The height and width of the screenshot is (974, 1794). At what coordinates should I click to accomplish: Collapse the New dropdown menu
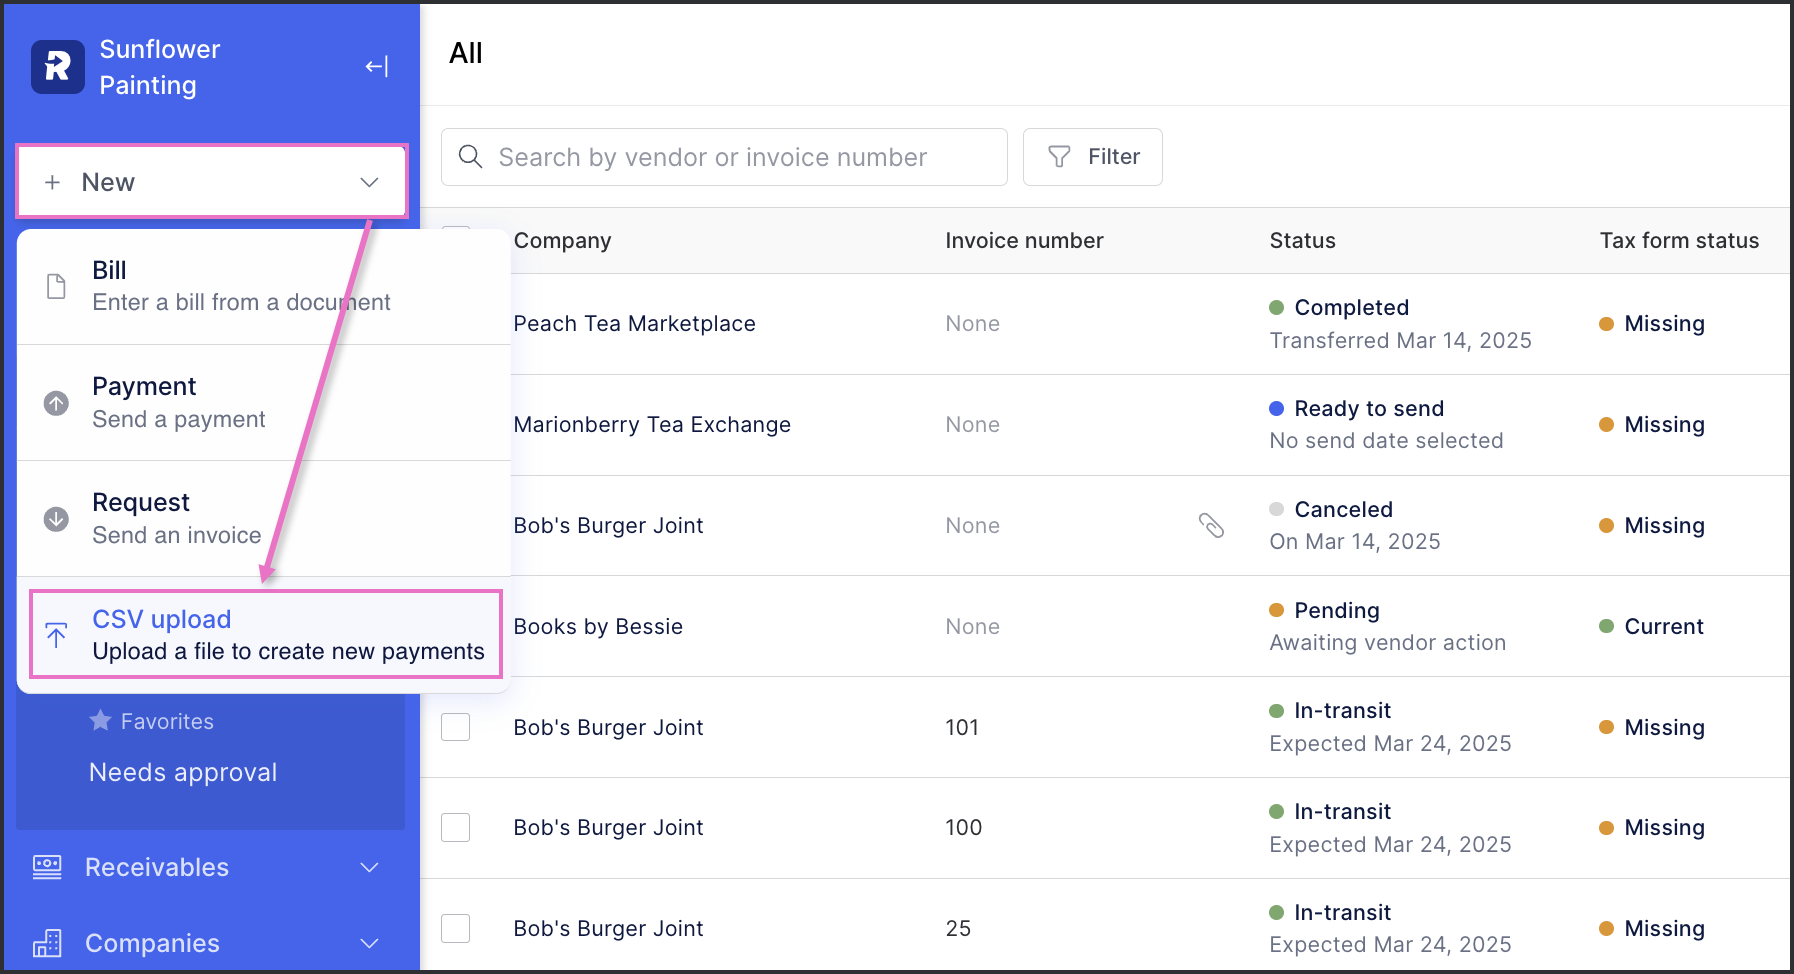[x=369, y=182]
